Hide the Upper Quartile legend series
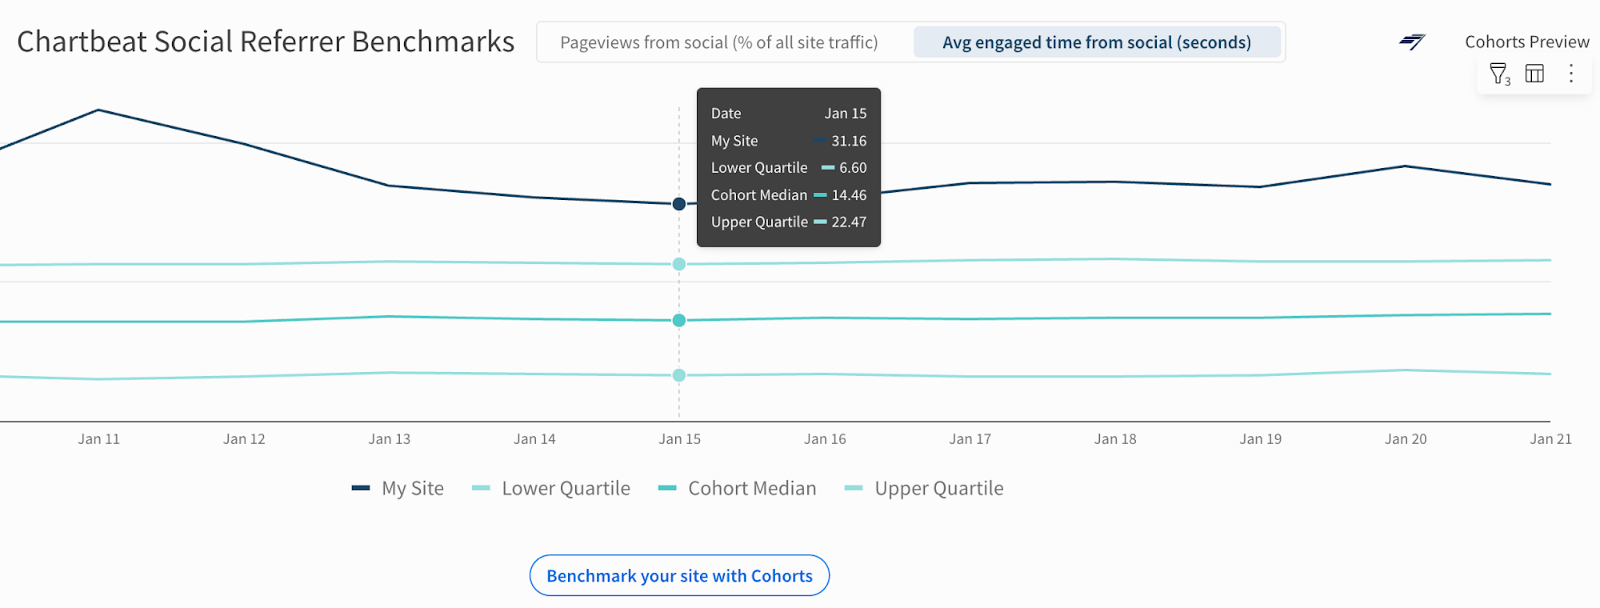 tap(938, 488)
